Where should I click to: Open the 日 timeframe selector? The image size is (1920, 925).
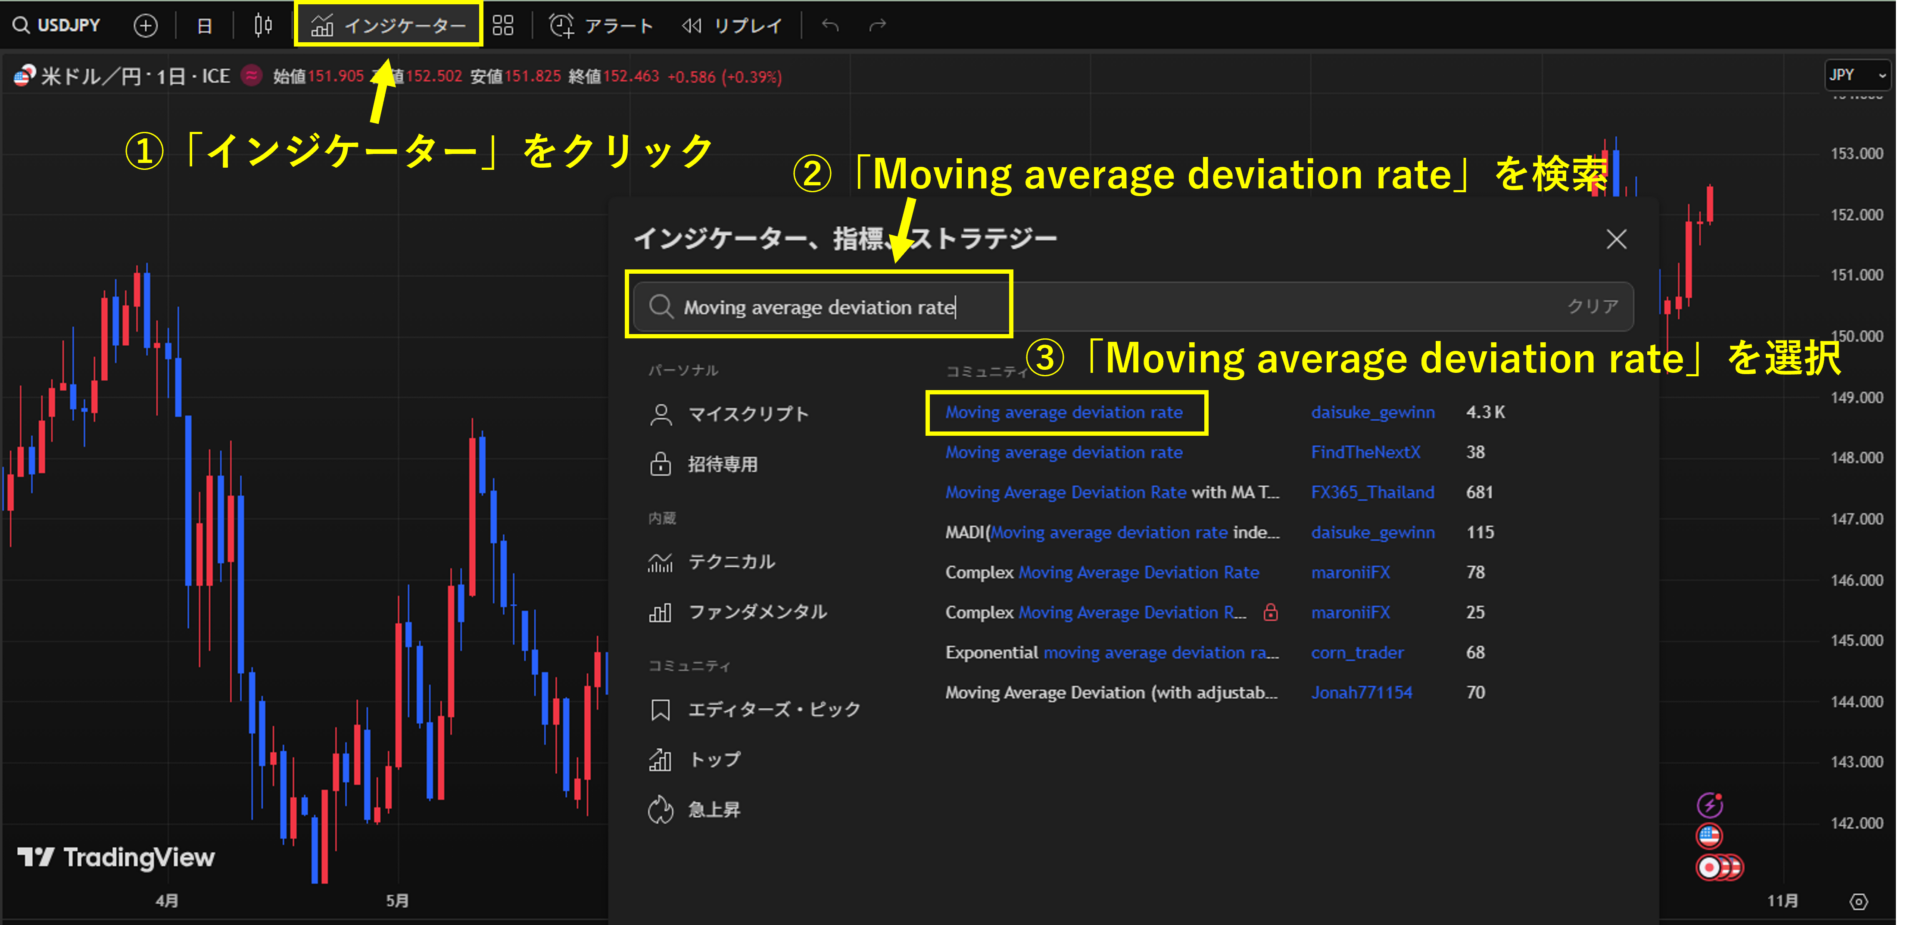[x=204, y=25]
